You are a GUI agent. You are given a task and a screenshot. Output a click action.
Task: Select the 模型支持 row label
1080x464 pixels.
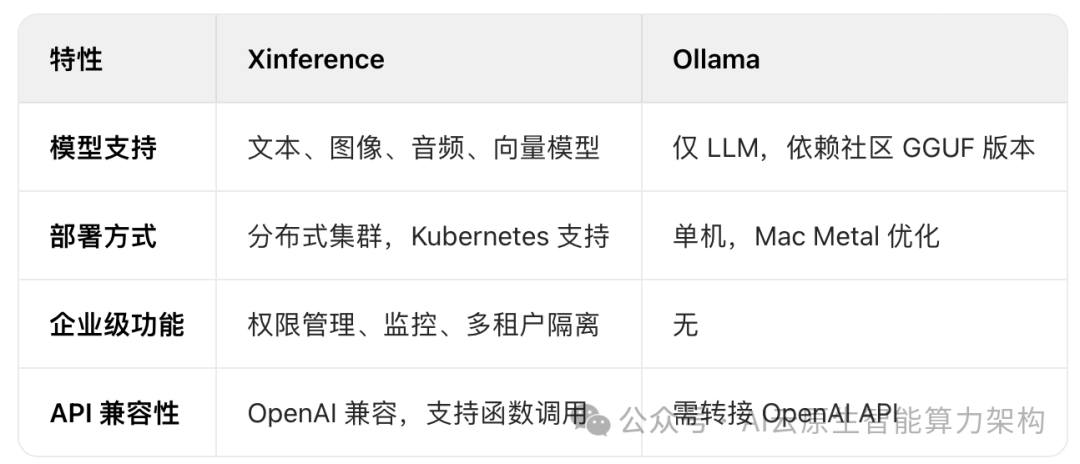[103, 149]
